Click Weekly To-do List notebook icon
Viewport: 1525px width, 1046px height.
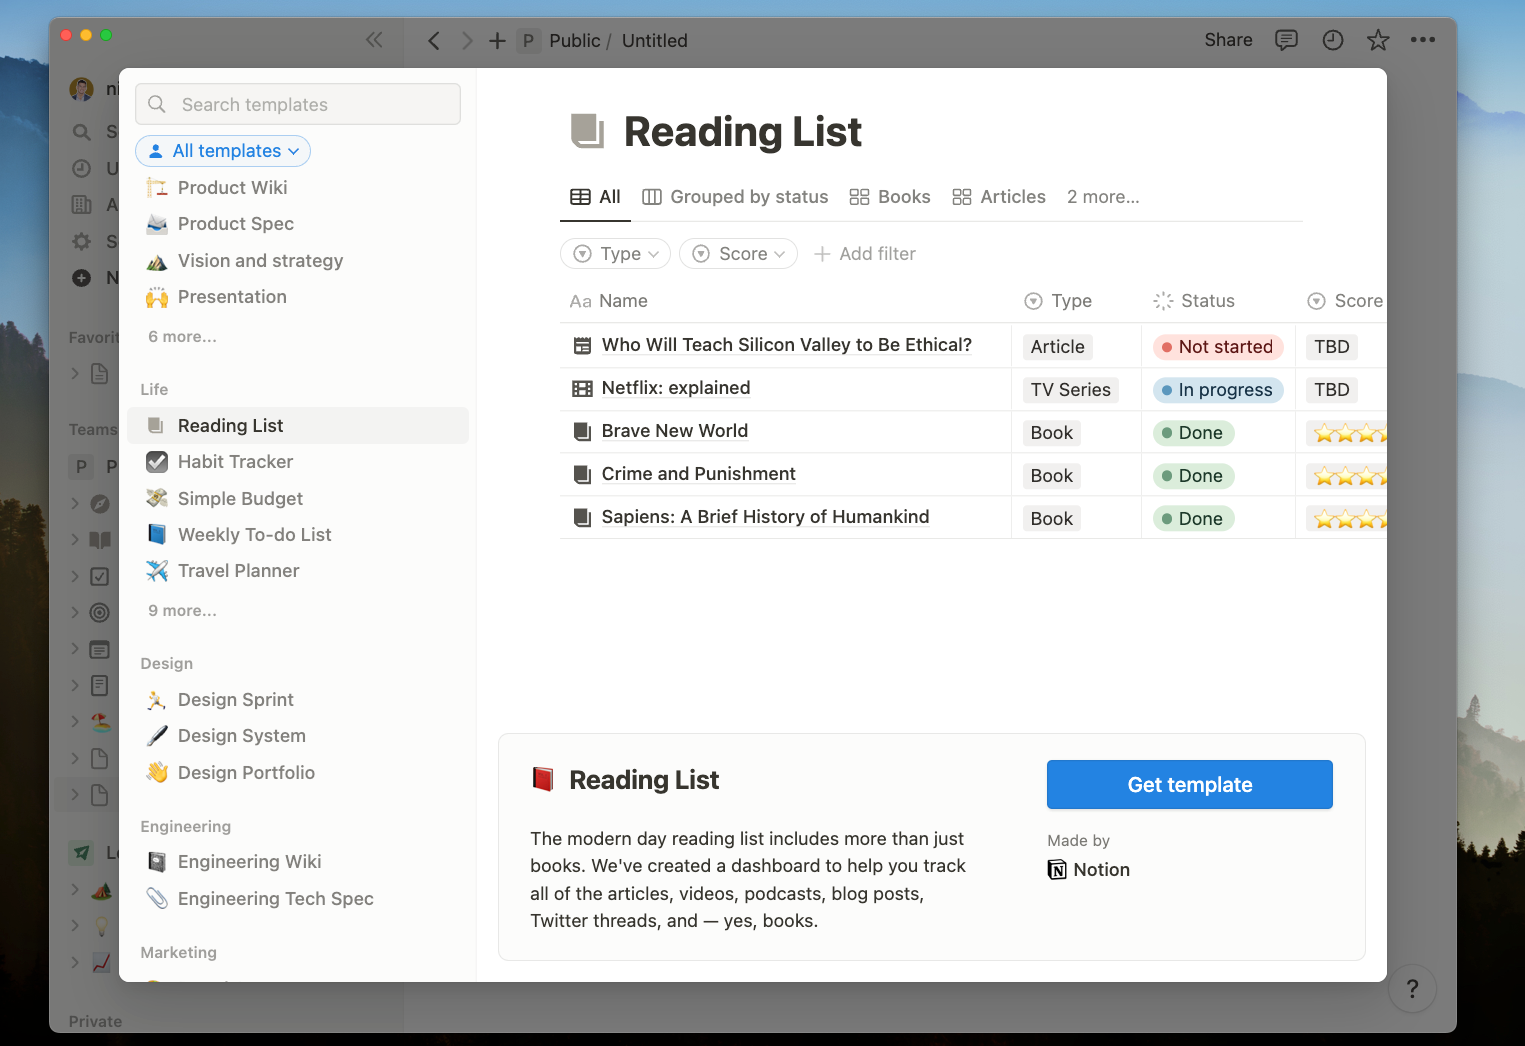click(157, 534)
